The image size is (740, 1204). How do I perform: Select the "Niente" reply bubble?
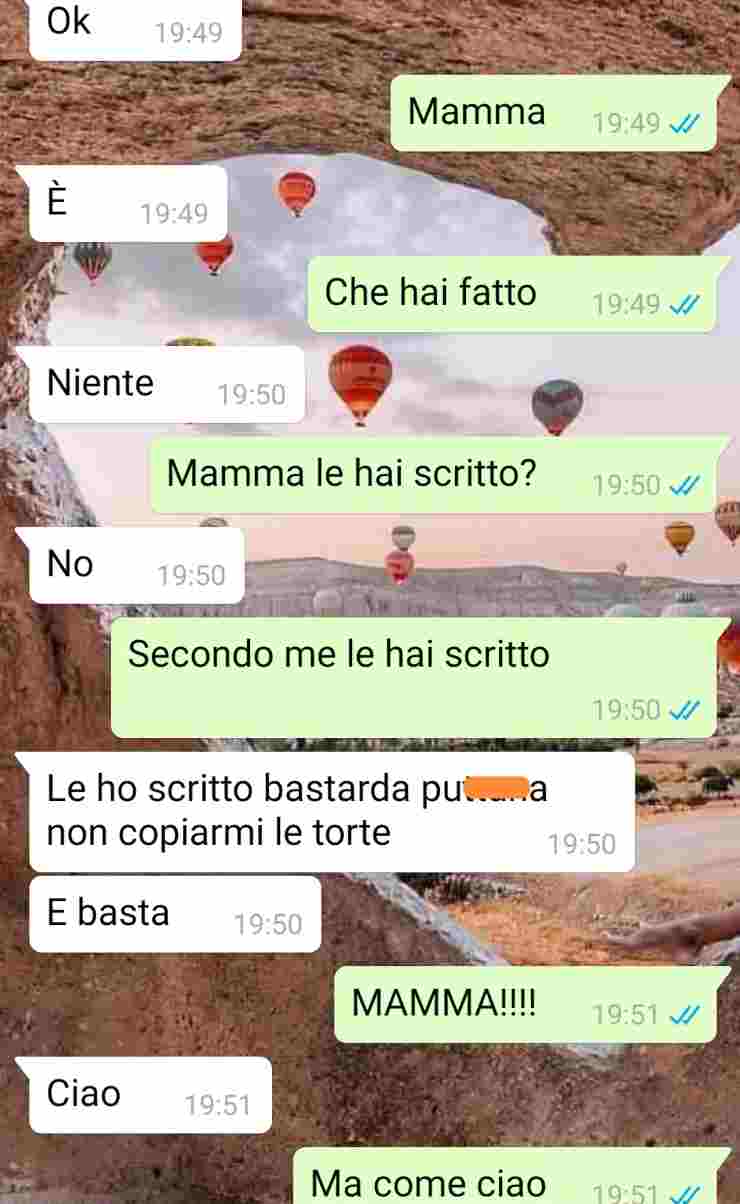[x=166, y=385]
